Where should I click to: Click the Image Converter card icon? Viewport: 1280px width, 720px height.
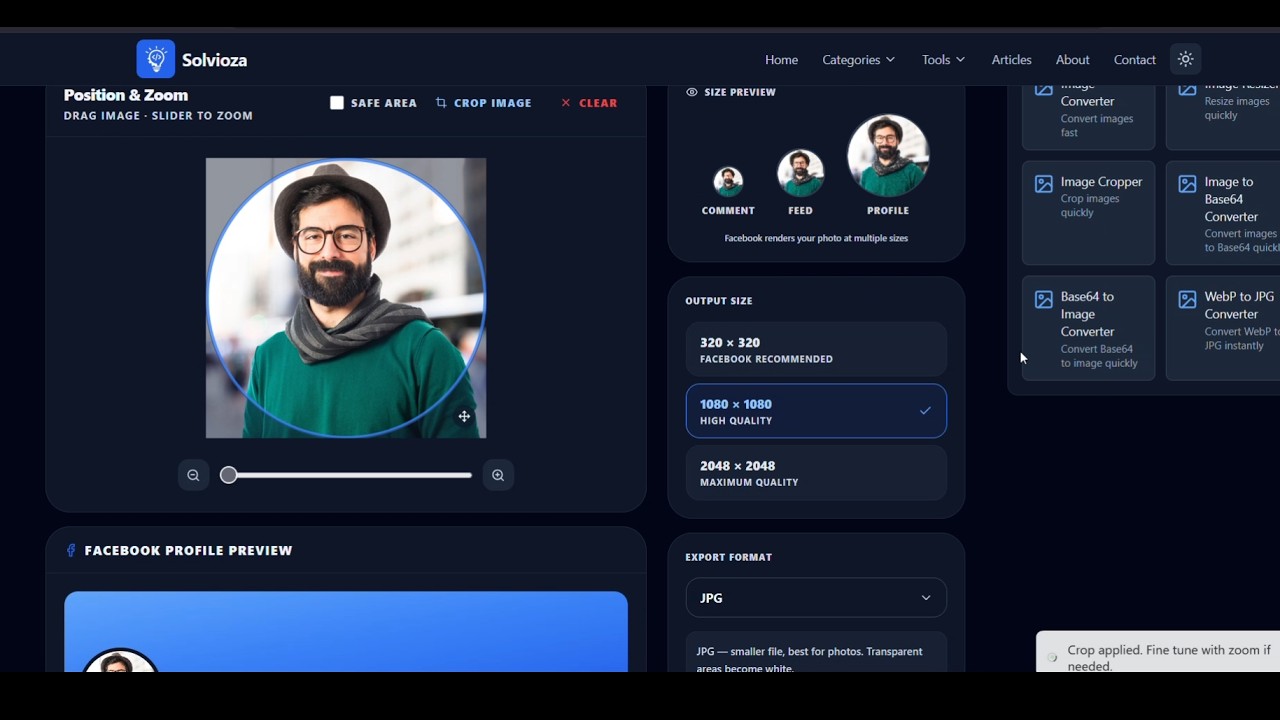point(1043,90)
